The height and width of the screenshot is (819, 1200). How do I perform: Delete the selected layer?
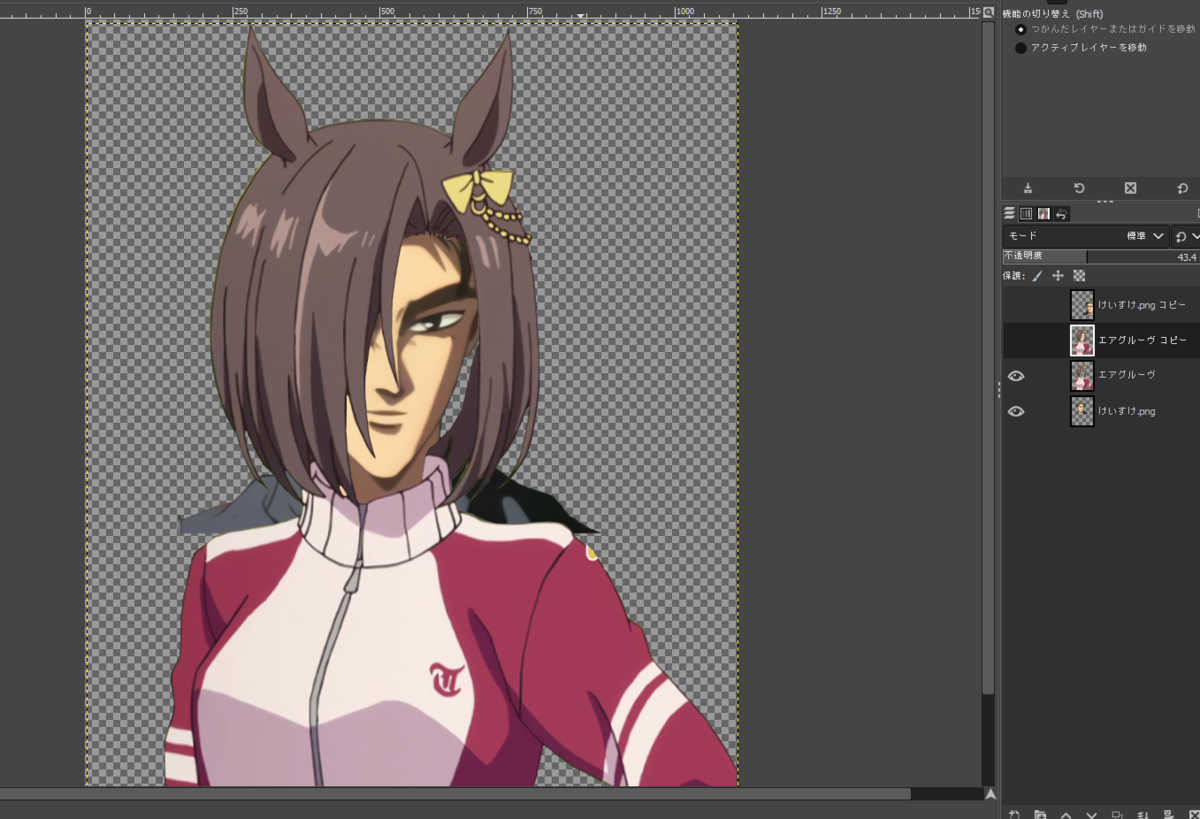pos(1193,814)
